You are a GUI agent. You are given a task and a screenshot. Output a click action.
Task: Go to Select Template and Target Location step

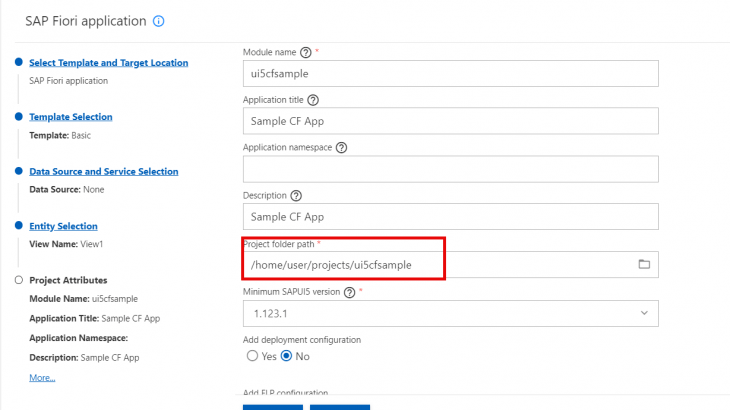pyautogui.click(x=108, y=63)
